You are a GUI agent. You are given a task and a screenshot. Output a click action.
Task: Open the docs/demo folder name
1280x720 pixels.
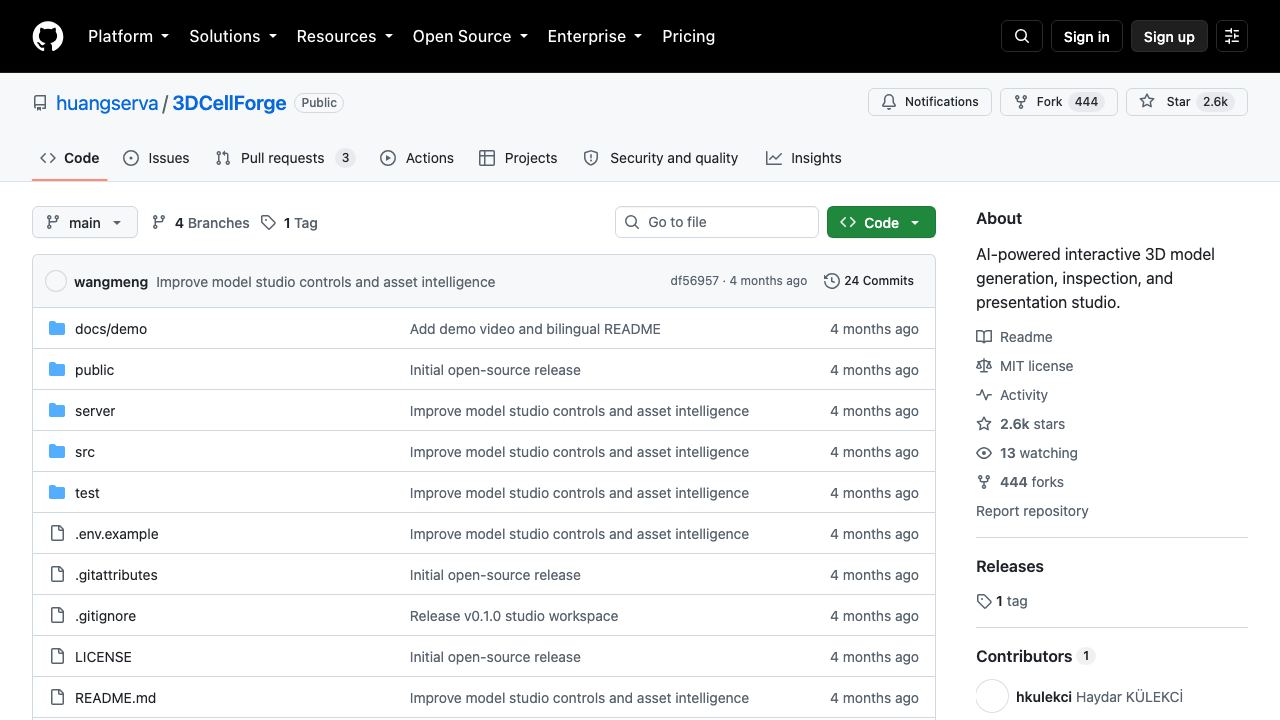pos(111,329)
